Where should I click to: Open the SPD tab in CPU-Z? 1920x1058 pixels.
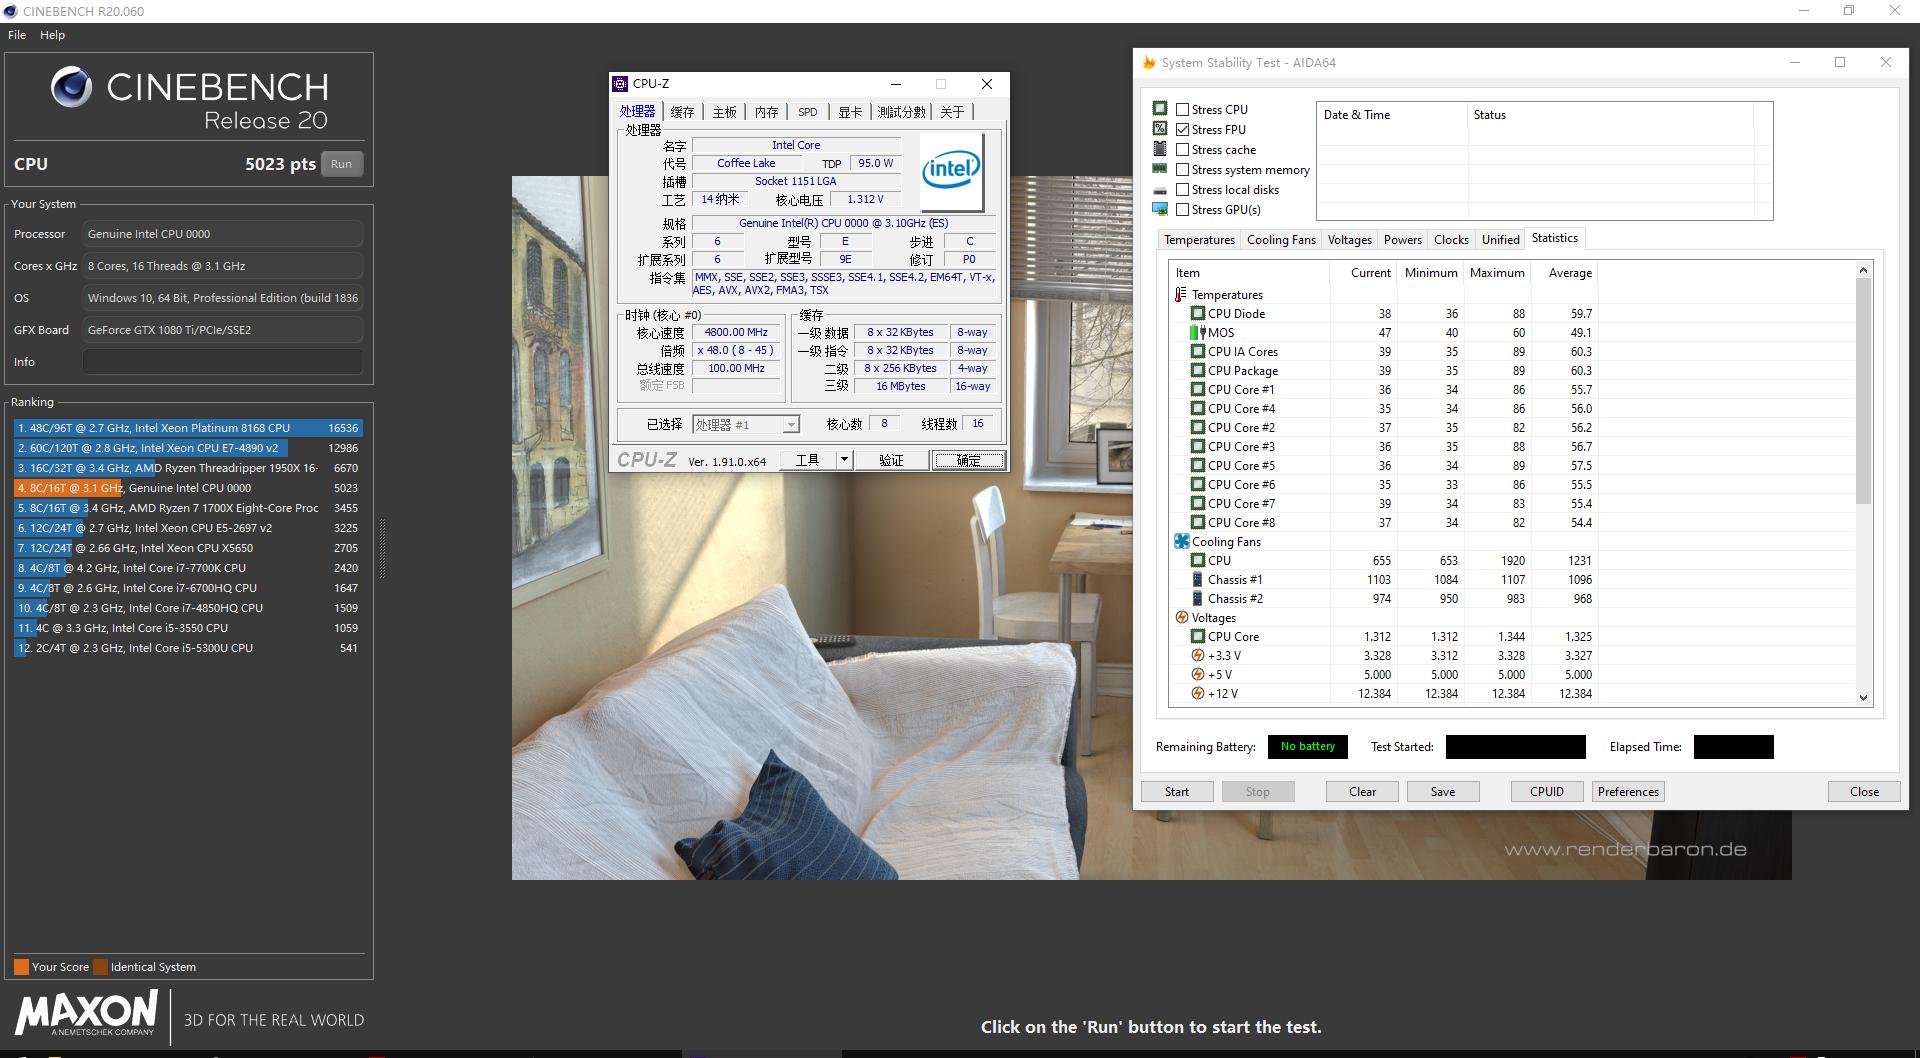(x=808, y=112)
